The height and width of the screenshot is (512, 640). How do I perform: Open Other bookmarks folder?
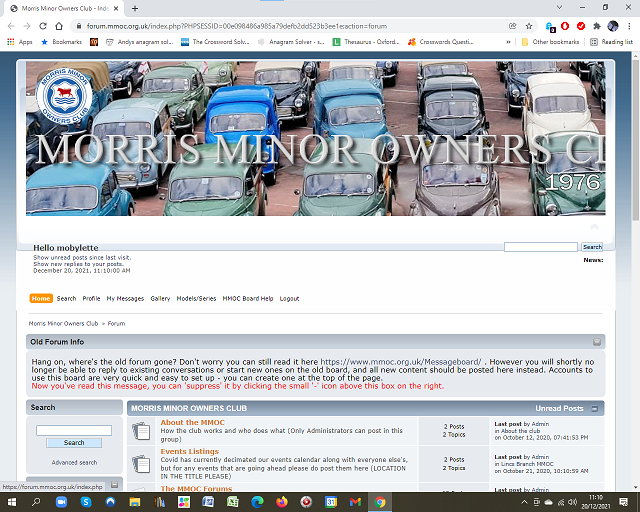[x=551, y=42]
